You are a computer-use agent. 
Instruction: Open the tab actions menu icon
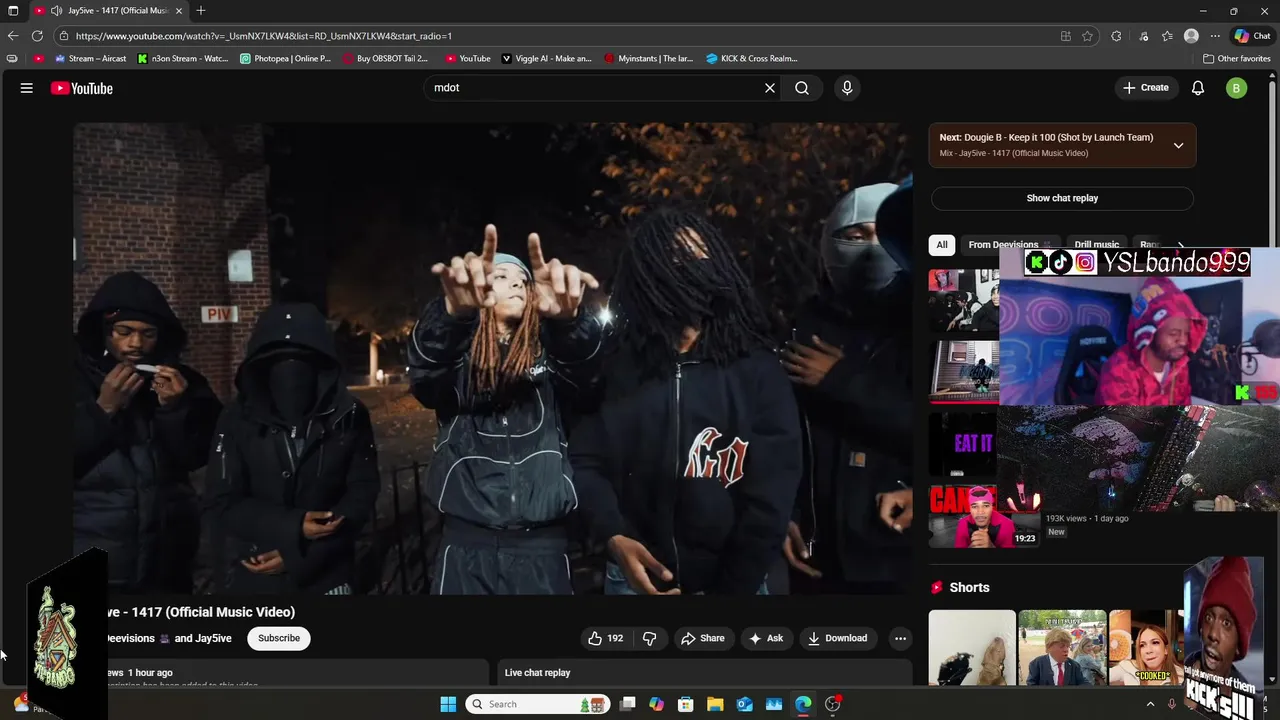[13, 11]
